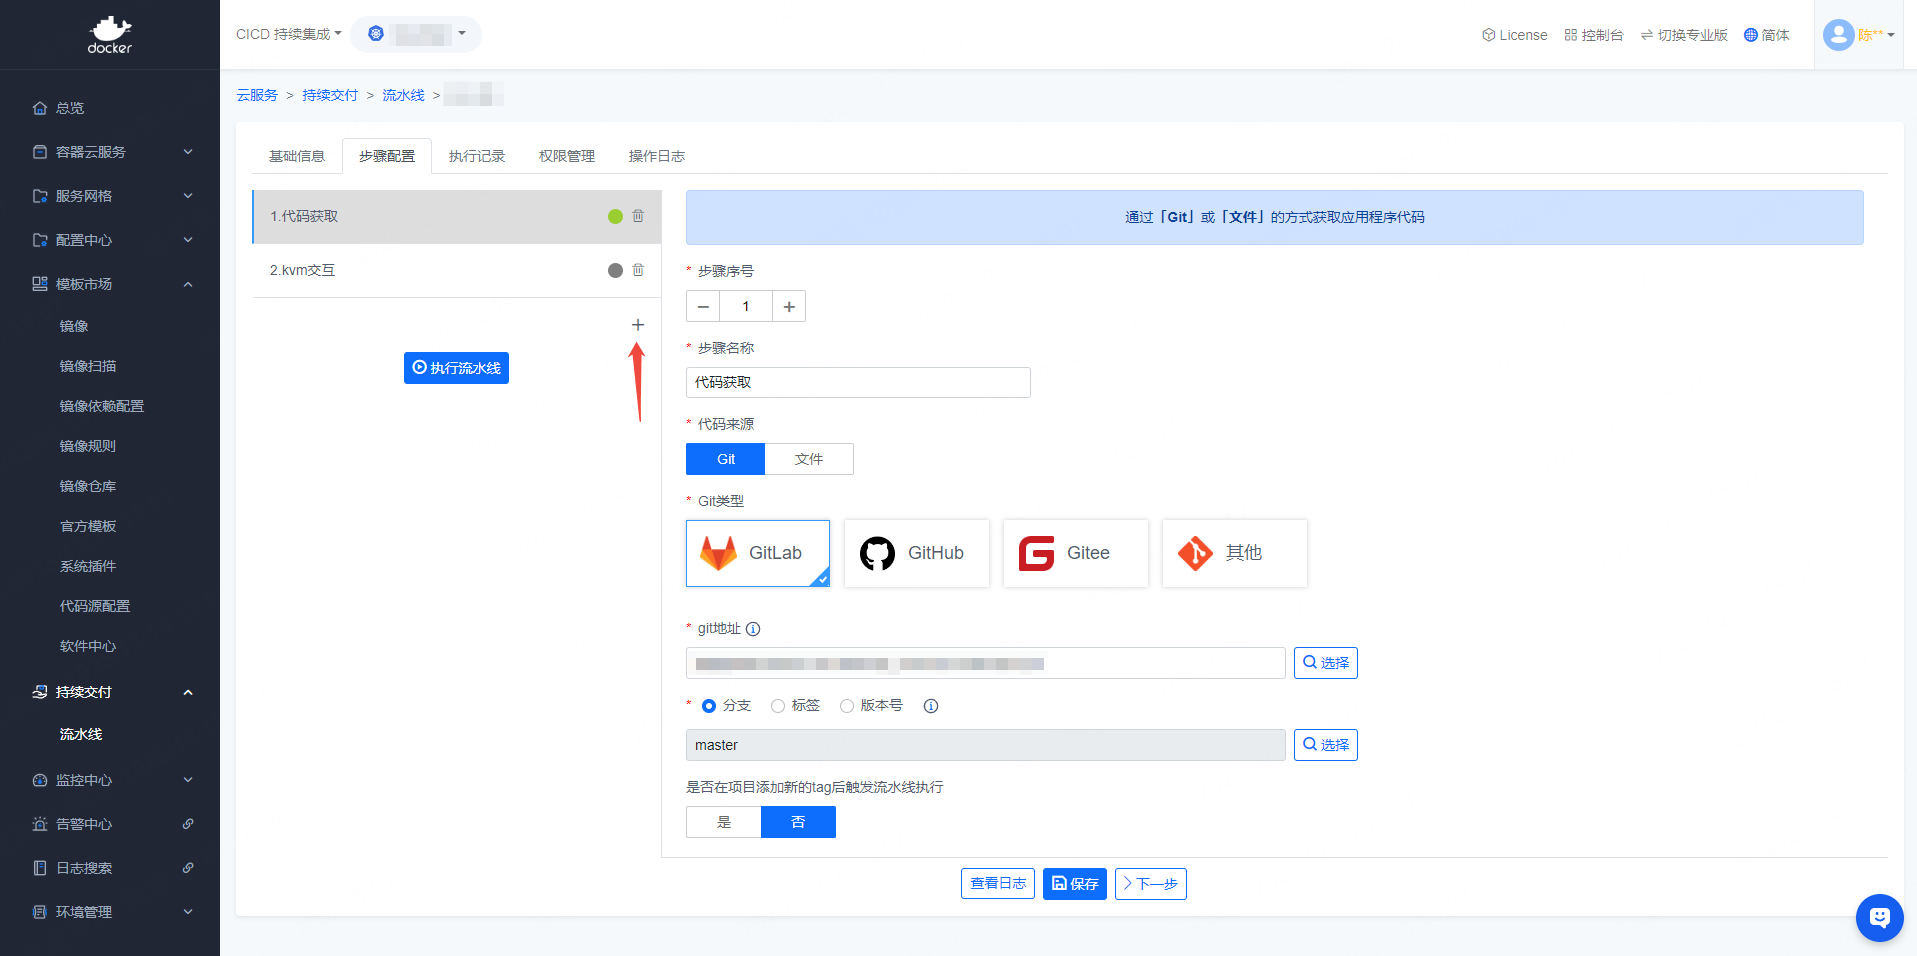Click the git地址 info icon
Image resolution: width=1917 pixels, height=956 pixels.
[753, 629]
